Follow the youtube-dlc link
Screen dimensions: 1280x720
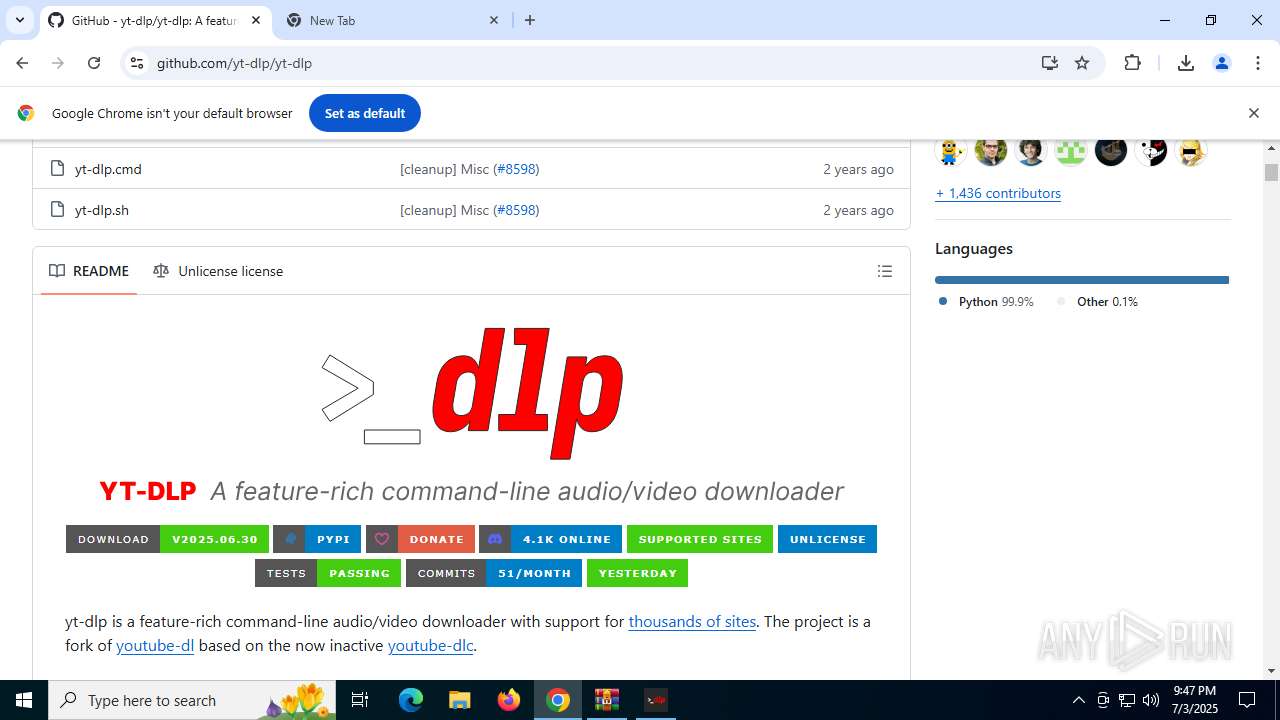[430, 645]
